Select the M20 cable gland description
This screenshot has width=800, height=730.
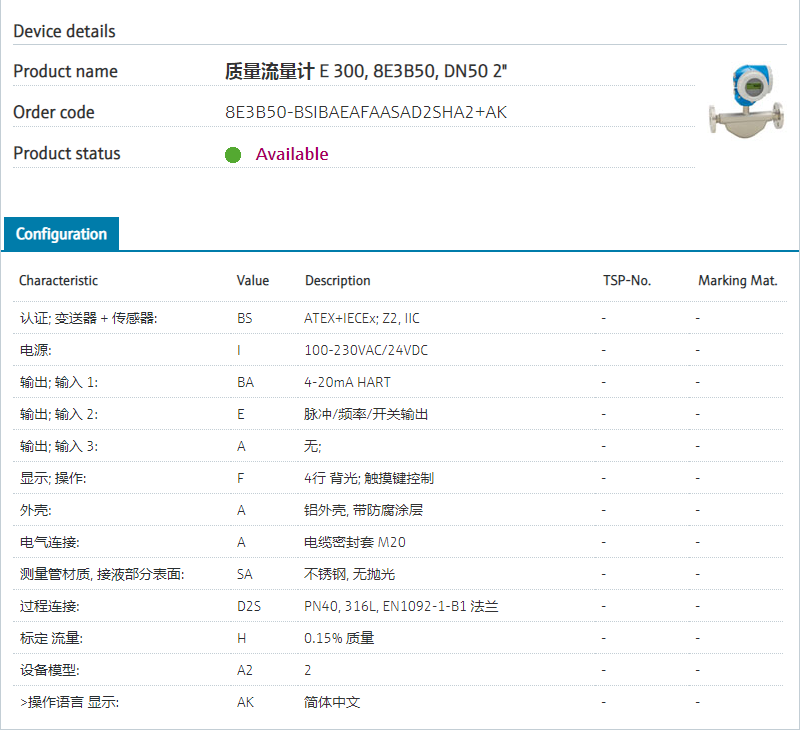tap(354, 543)
